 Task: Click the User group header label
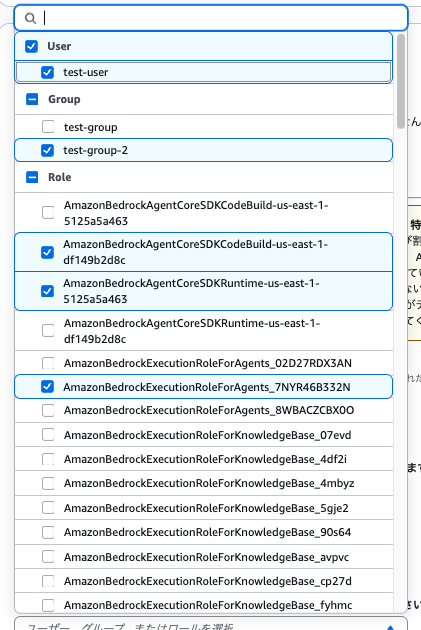click(x=59, y=46)
